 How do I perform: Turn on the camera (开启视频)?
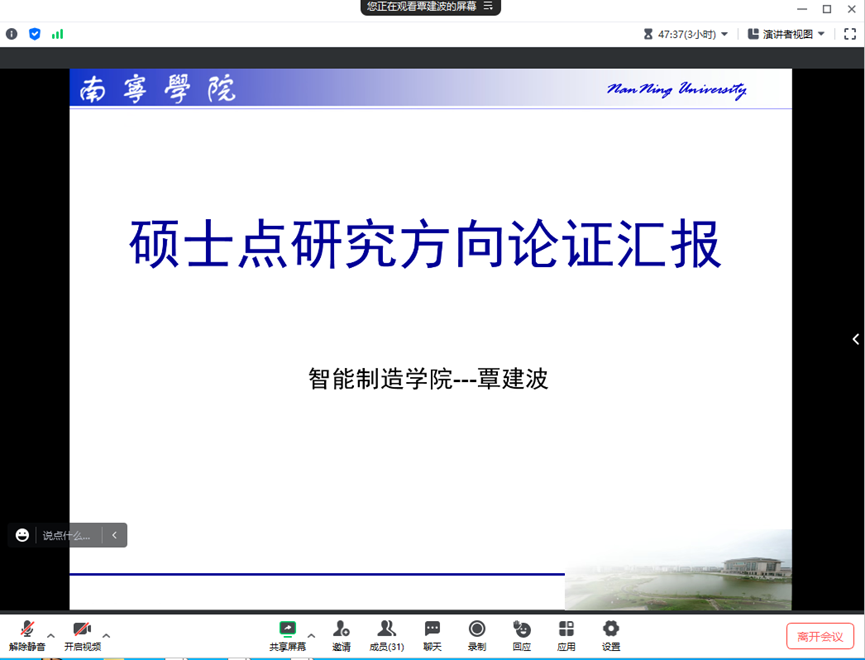(82, 634)
